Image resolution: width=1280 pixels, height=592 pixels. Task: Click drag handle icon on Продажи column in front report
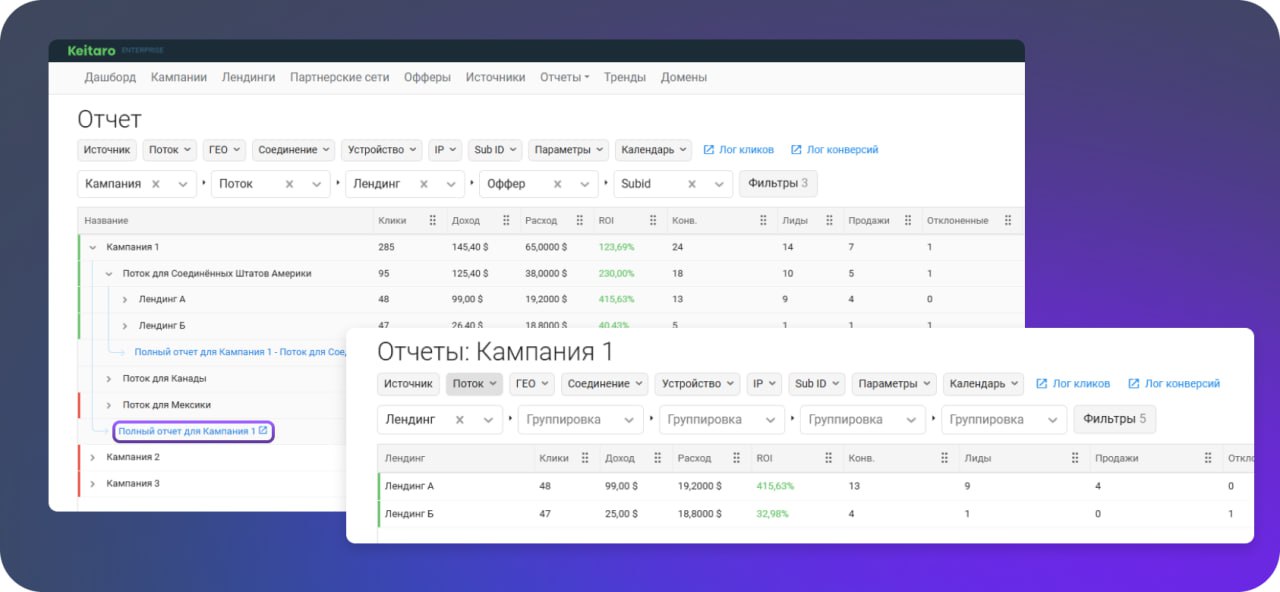[1207, 458]
